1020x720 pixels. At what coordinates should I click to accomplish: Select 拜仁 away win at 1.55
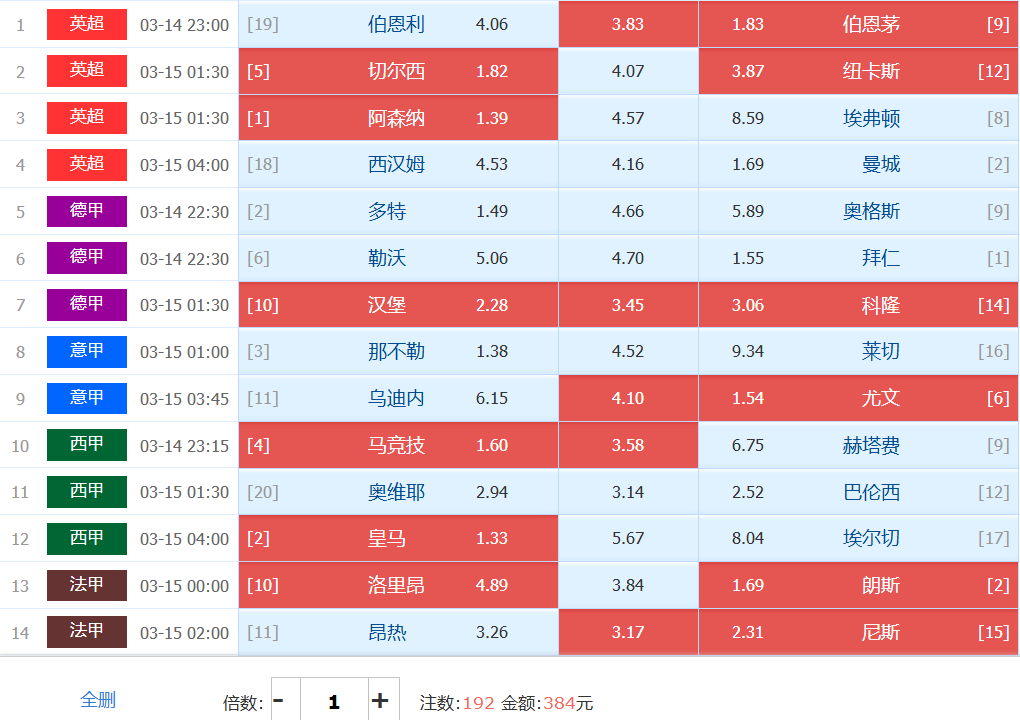tap(858, 259)
